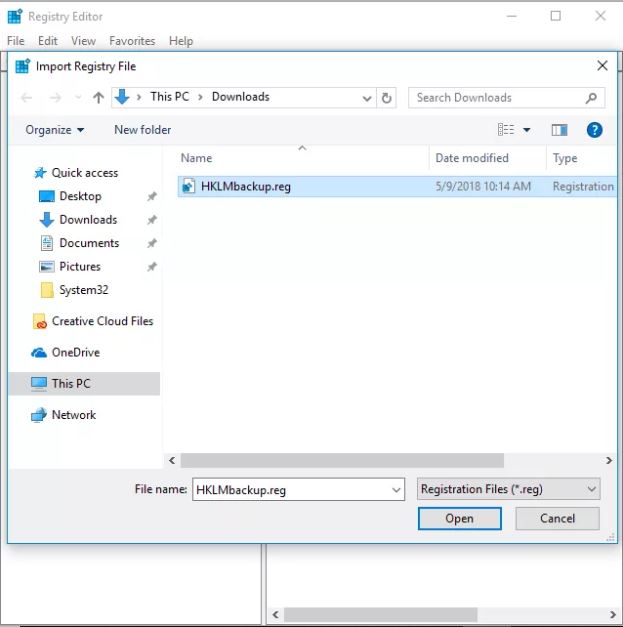Click the HKLMbackup.reg file icon
Image resolution: width=623 pixels, height=627 pixels.
point(189,186)
